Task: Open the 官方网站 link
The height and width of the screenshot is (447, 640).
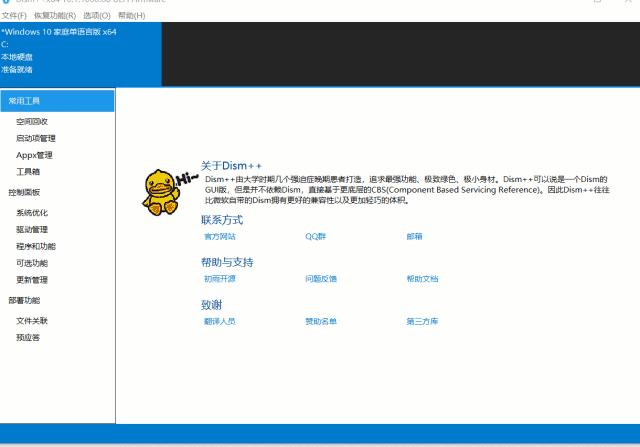Action: 220,236
